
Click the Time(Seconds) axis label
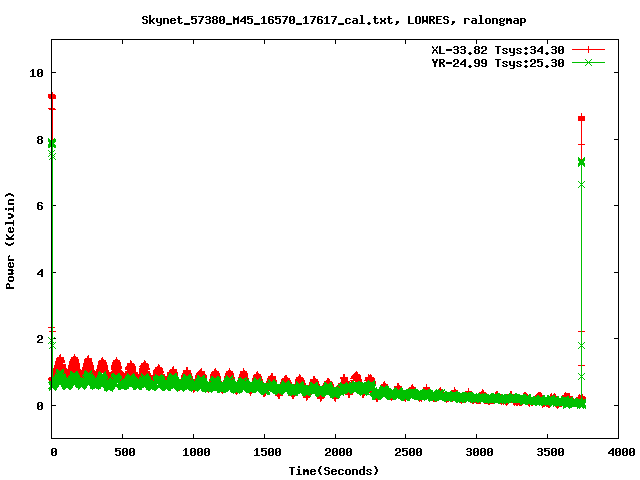[333, 471]
